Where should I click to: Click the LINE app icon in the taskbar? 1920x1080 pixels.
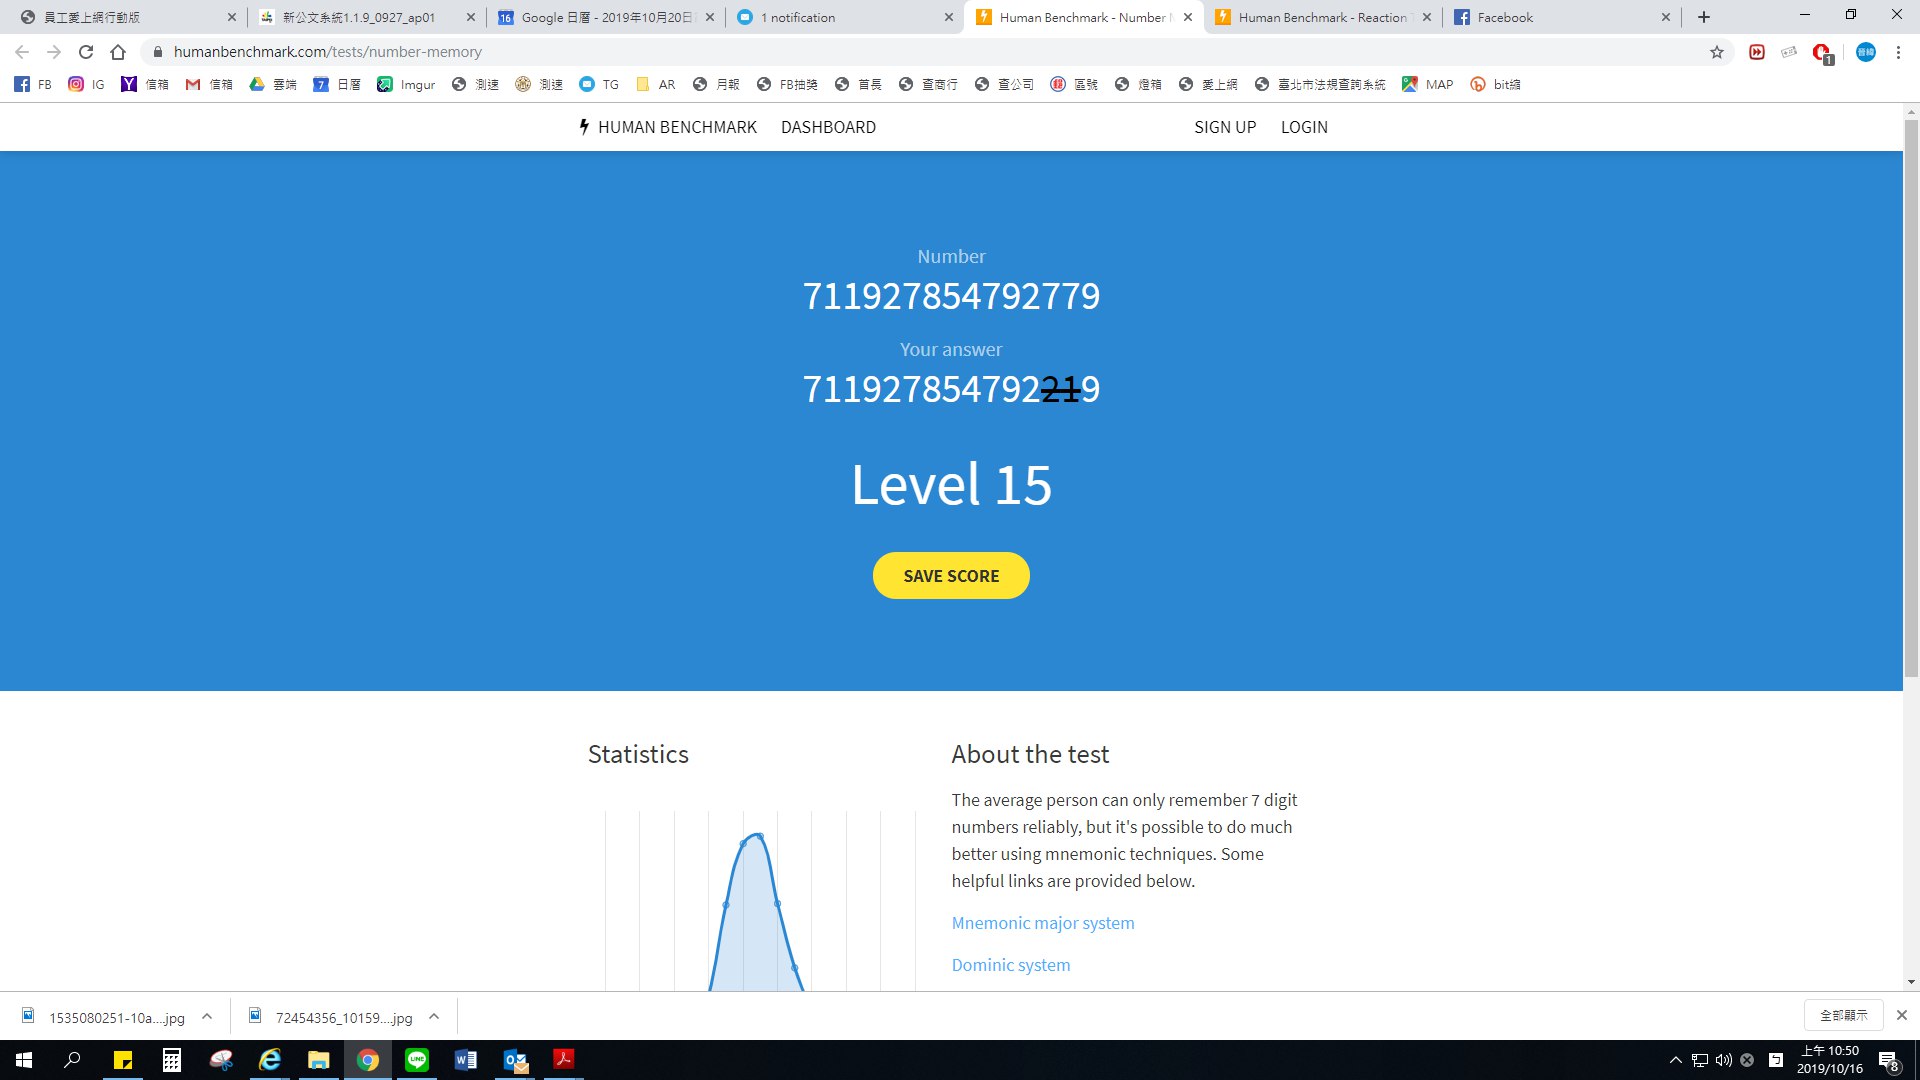tap(417, 1060)
